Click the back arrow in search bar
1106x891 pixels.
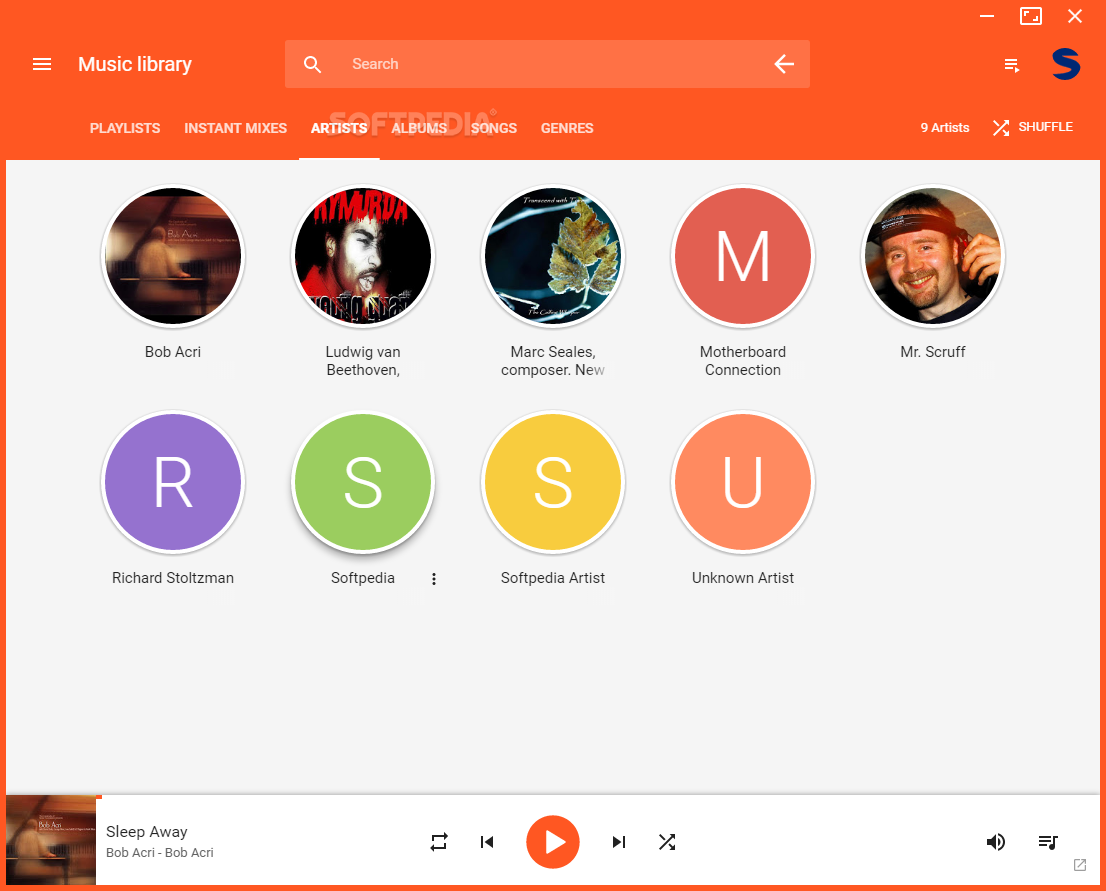click(784, 64)
